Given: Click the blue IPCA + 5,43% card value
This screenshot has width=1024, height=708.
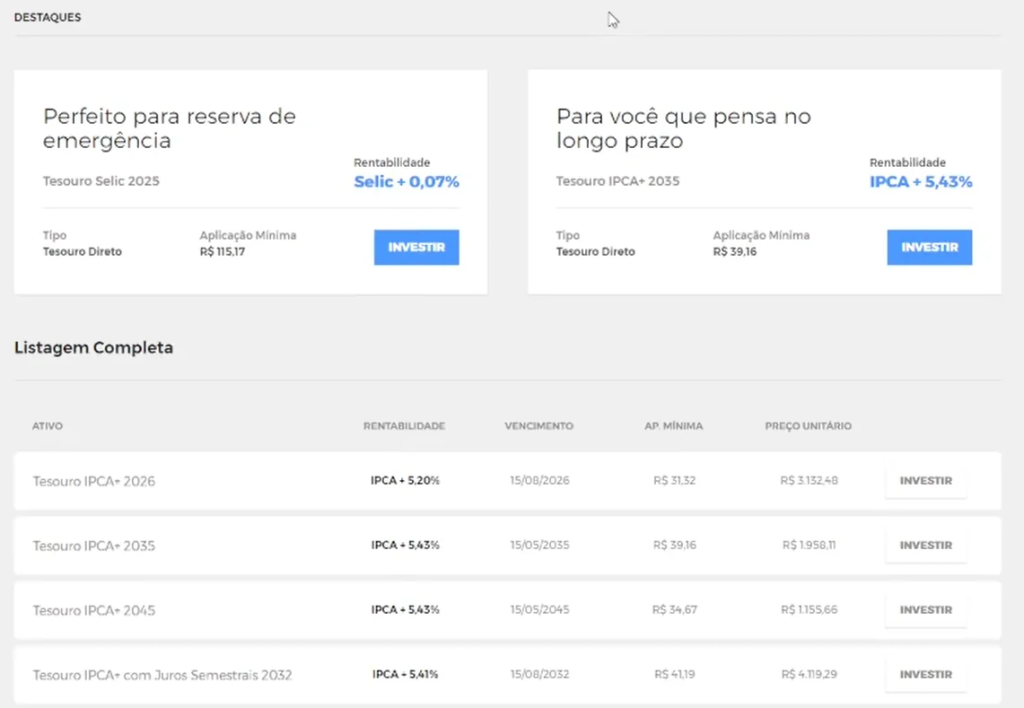Looking at the screenshot, I should tap(921, 182).
